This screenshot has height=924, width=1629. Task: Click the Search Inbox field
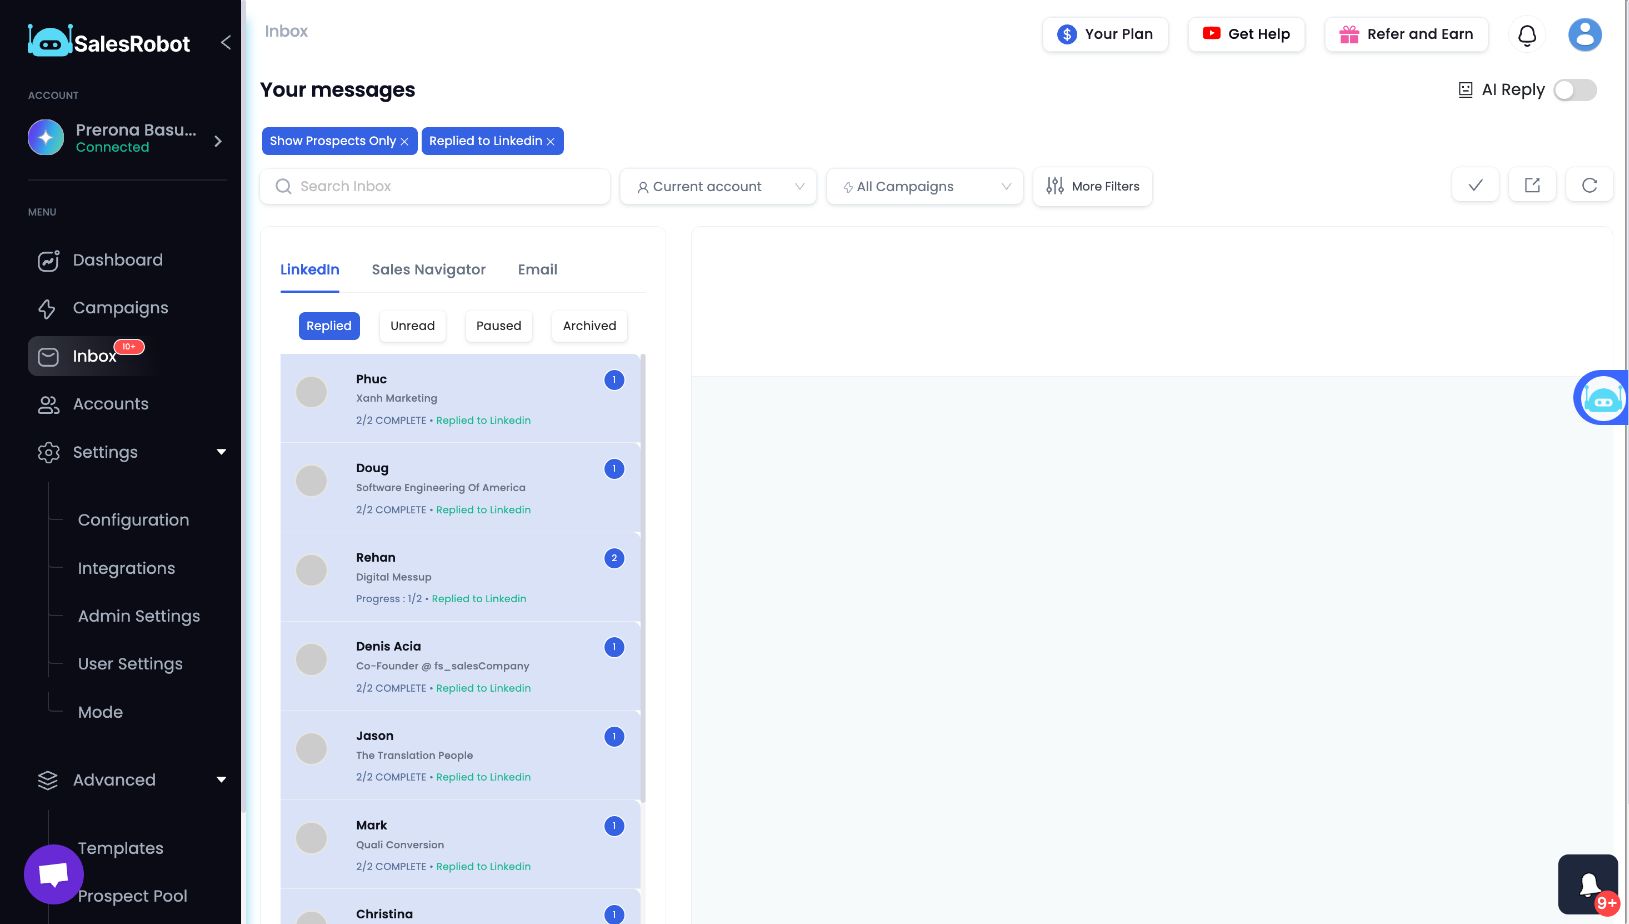(435, 186)
